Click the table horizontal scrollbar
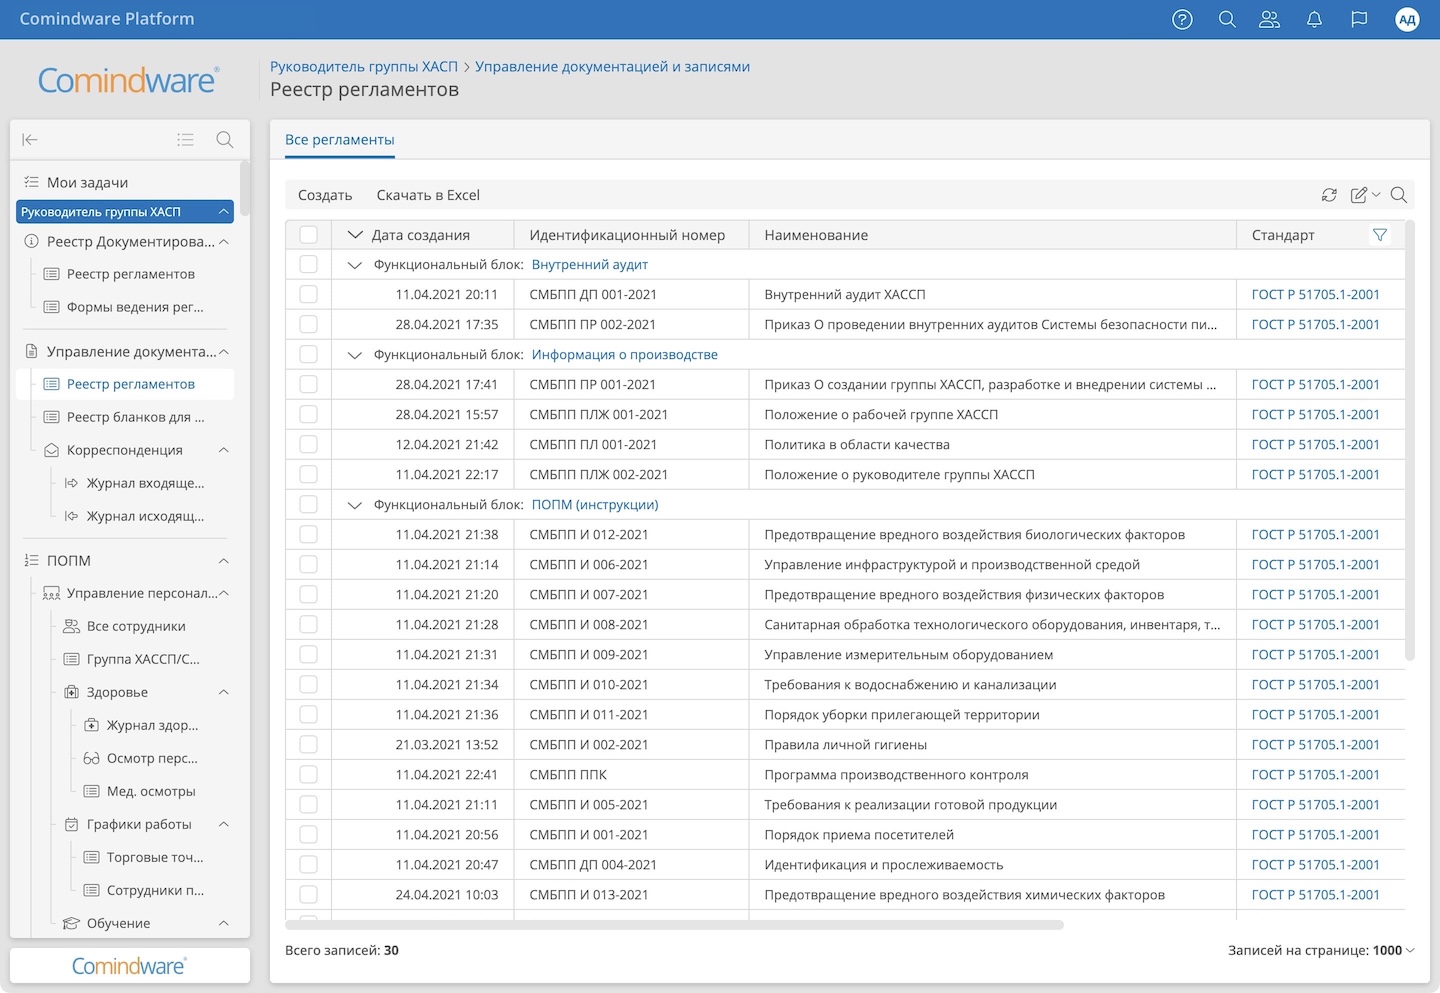Screen dimensions: 1440x993 click(675, 925)
